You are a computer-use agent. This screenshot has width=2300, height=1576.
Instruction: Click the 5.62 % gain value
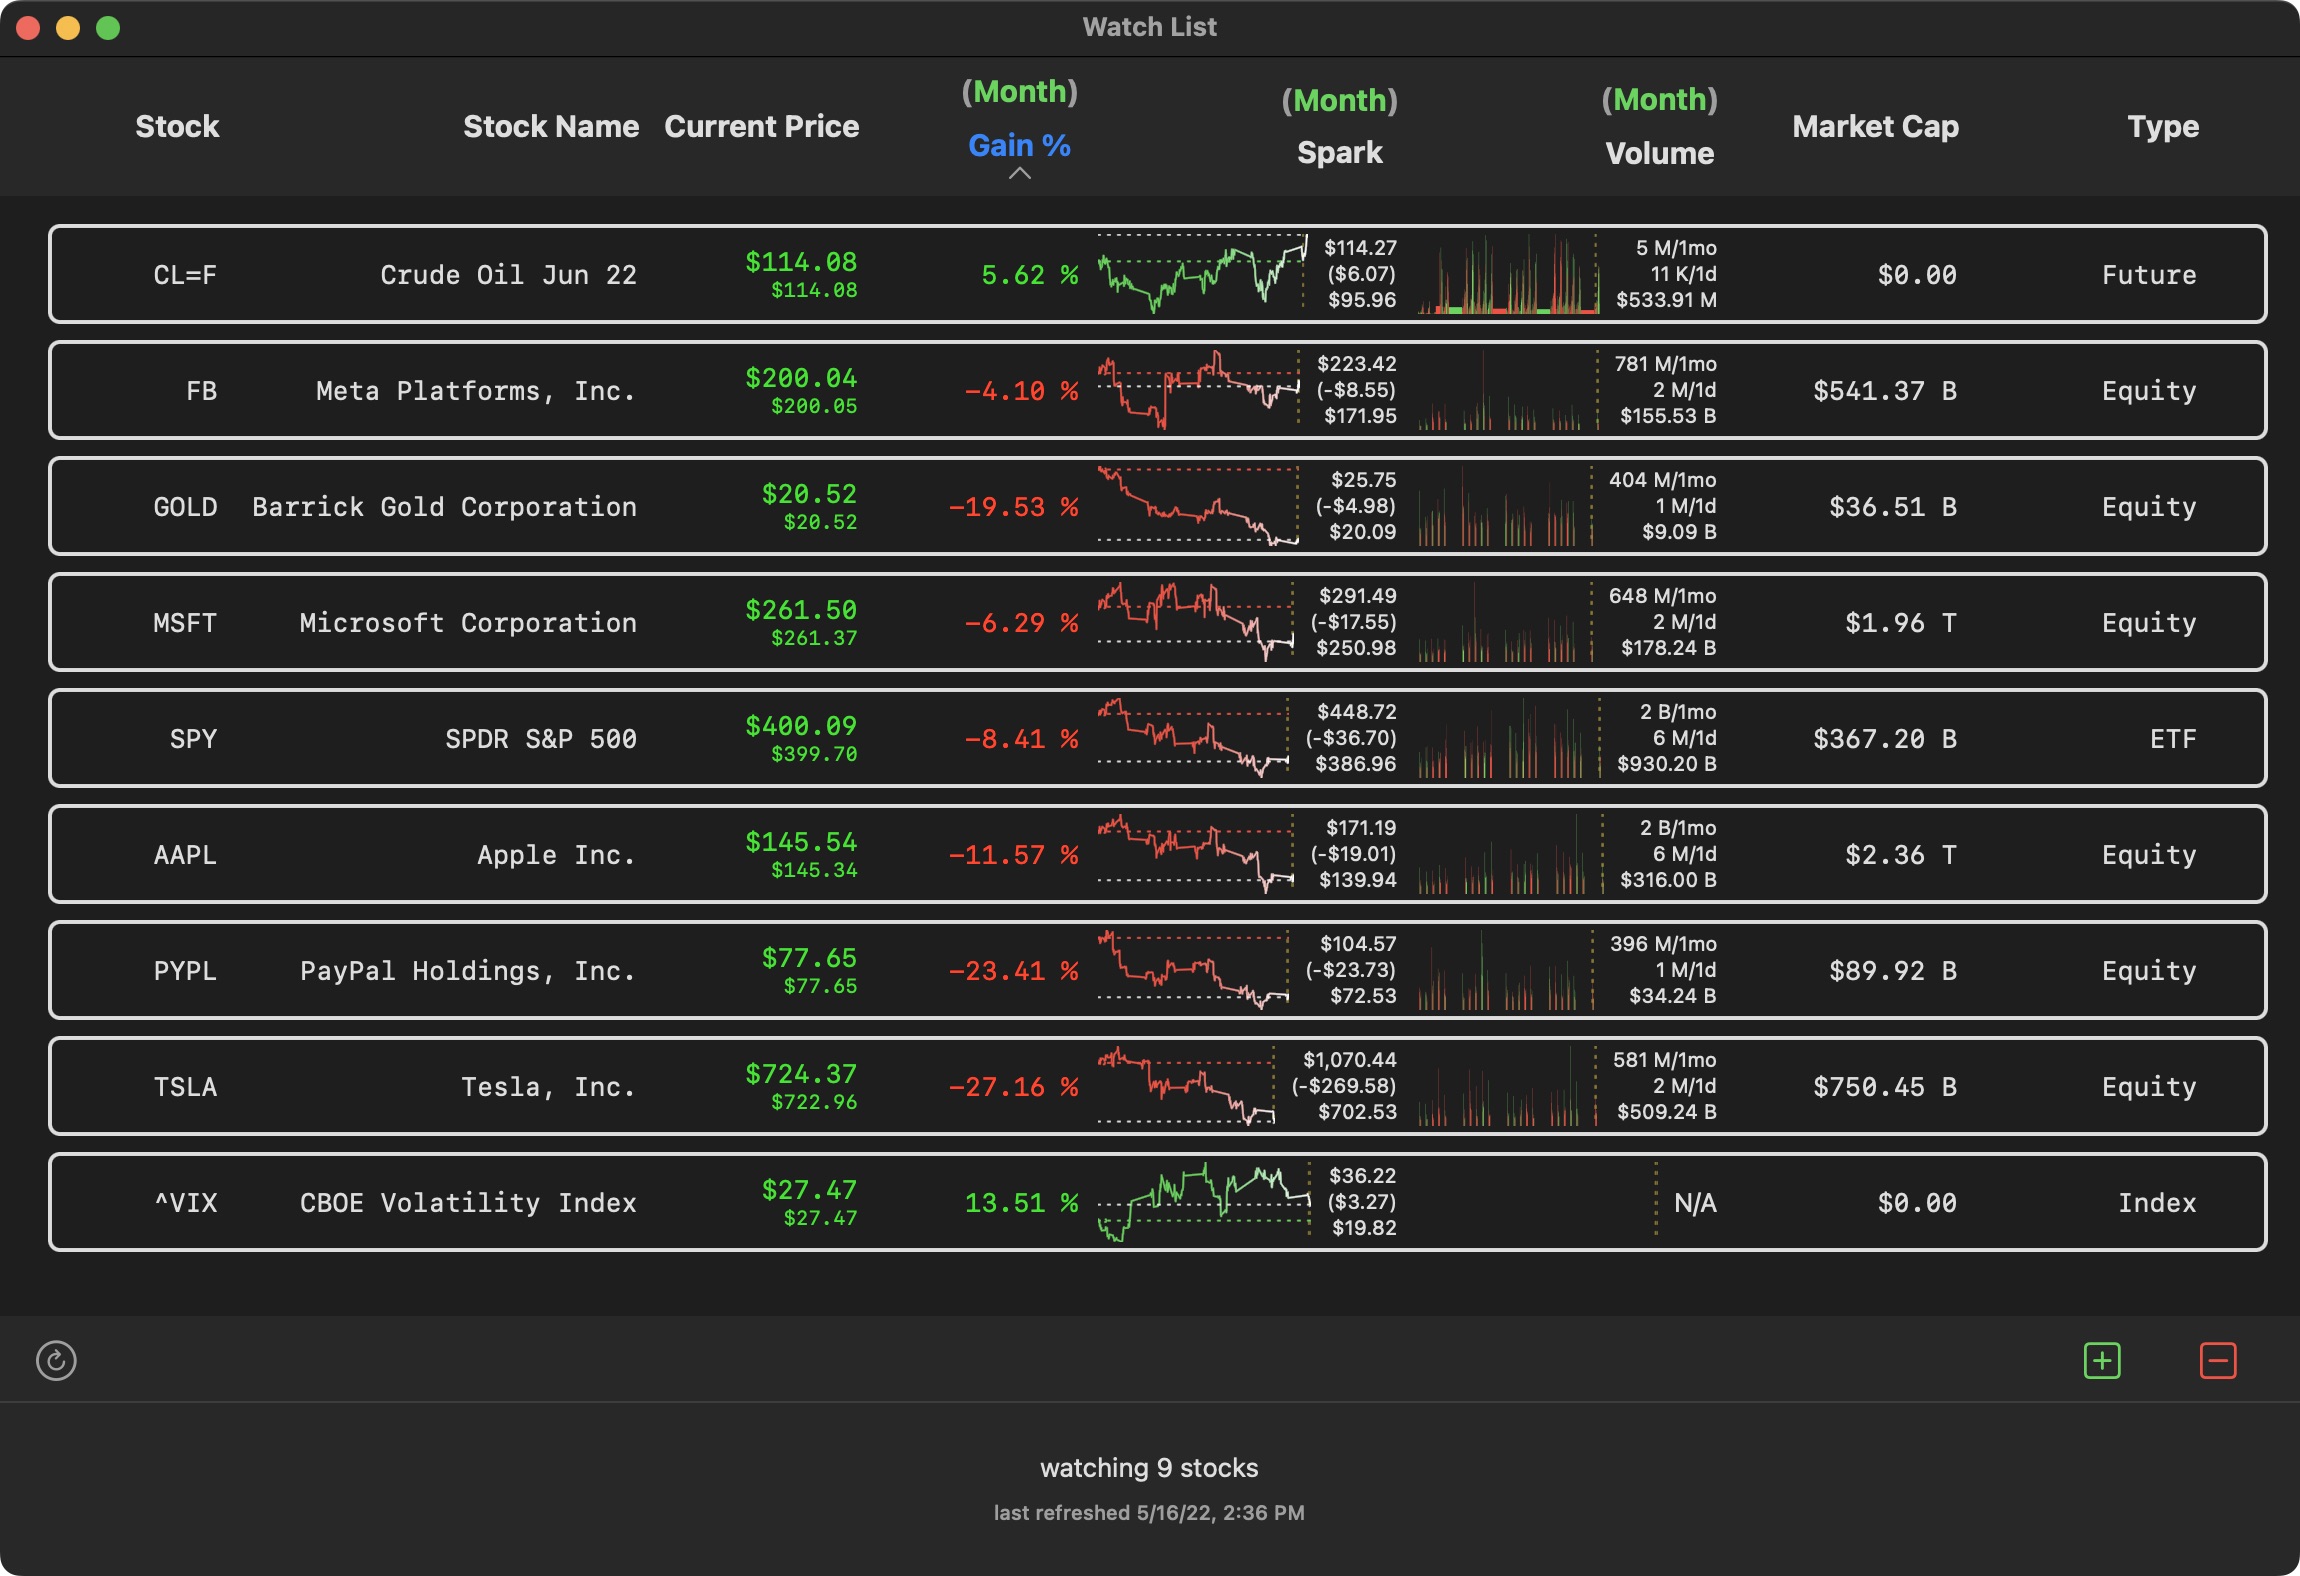(x=1029, y=275)
